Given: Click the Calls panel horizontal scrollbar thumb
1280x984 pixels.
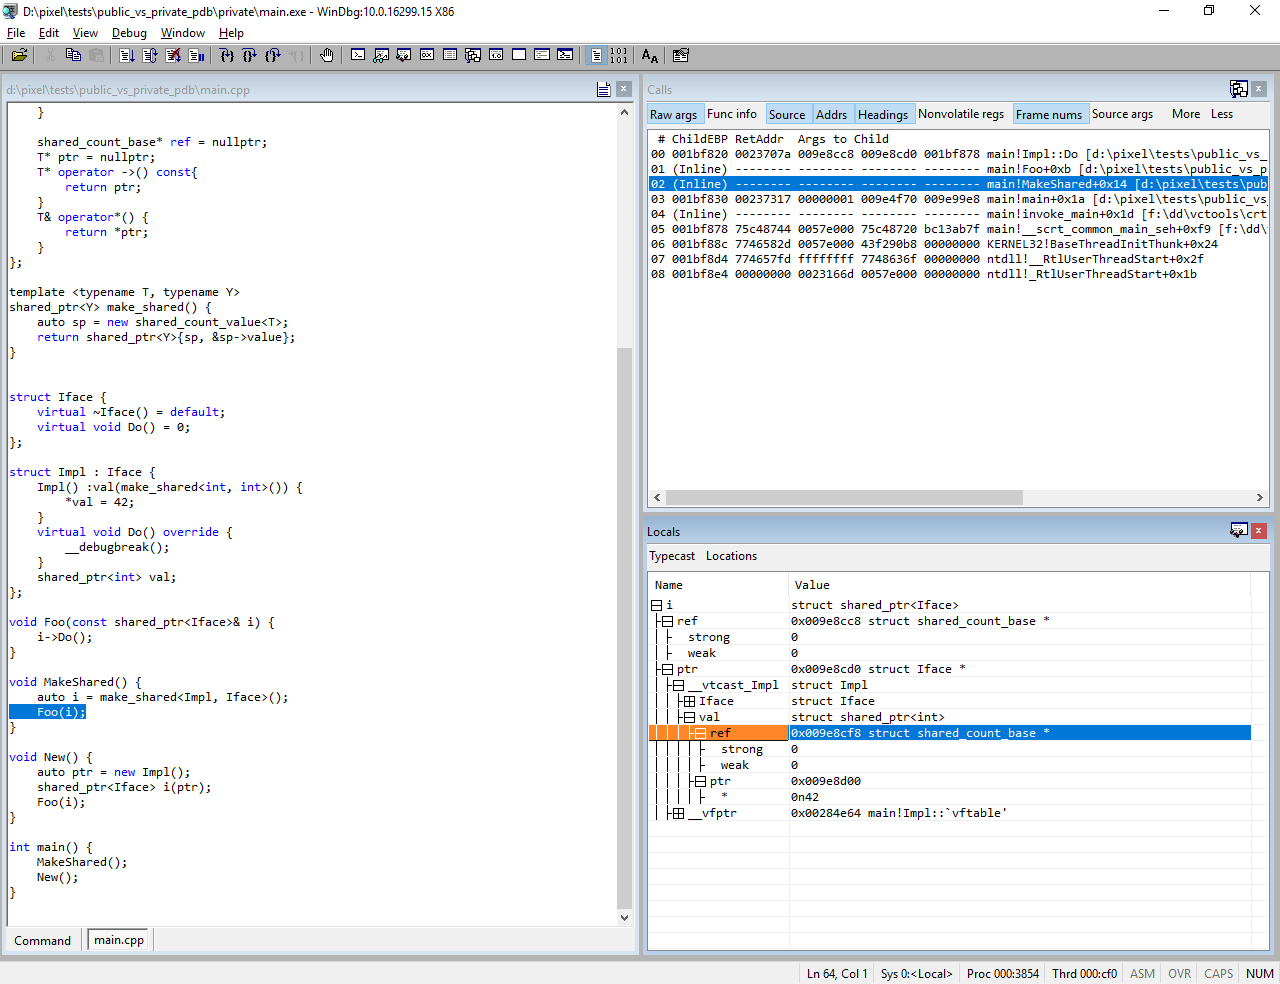Looking at the screenshot, I should point(844,497).
